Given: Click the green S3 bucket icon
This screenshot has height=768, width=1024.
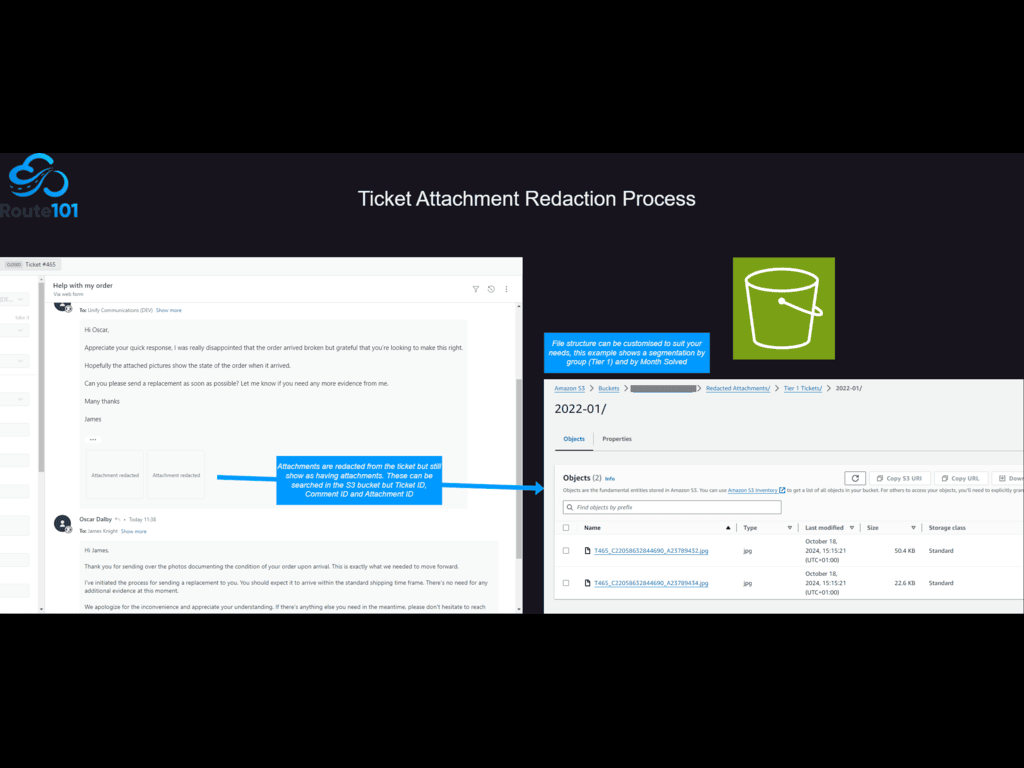Looking at the screenshot, I should click(x=783, y=308).
